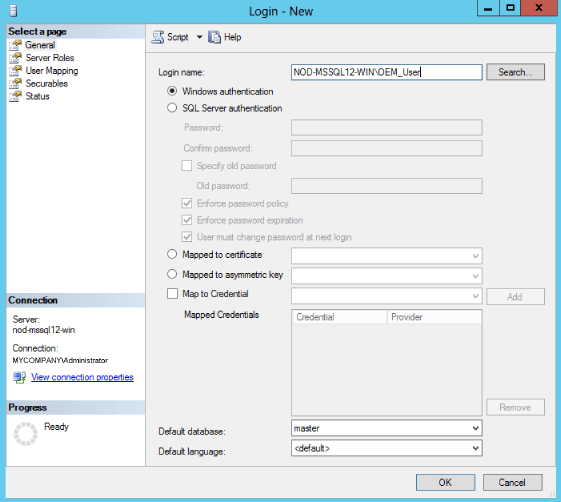Click the Credential column header
Viewport: 561px width, 502px height.
coord(340,317)
